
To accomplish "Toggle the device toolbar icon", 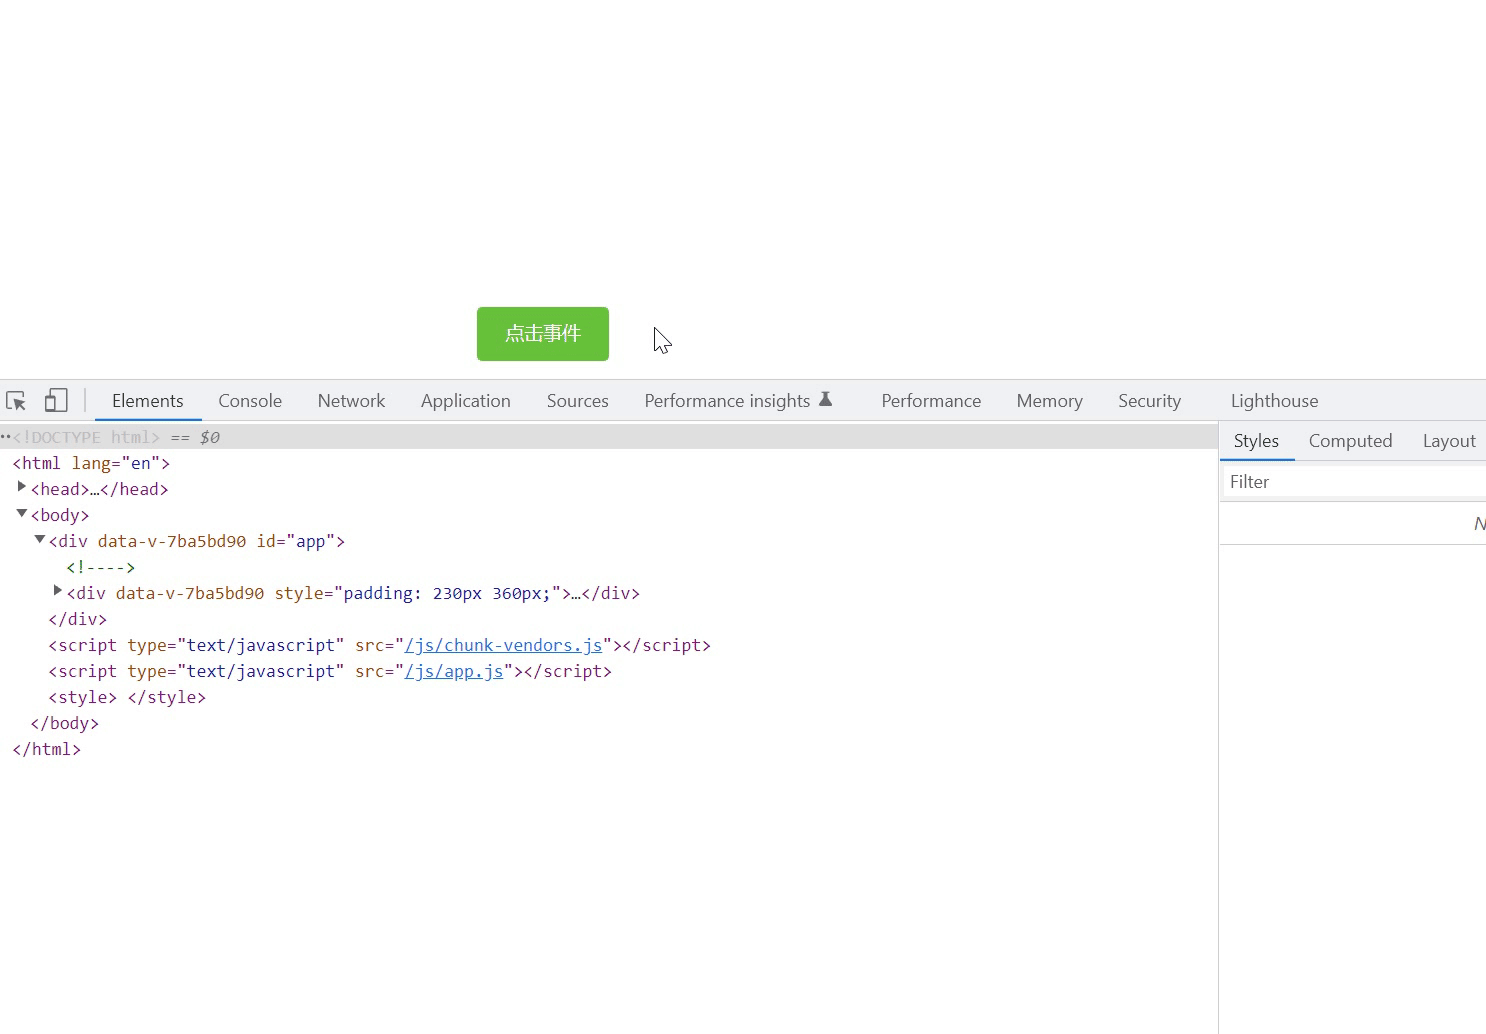I will point(56,401).
